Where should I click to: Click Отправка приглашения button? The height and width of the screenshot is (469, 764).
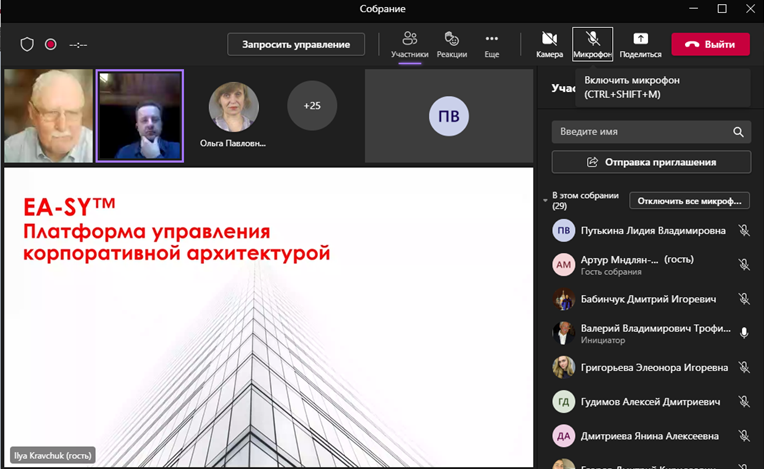click(651, 162)
